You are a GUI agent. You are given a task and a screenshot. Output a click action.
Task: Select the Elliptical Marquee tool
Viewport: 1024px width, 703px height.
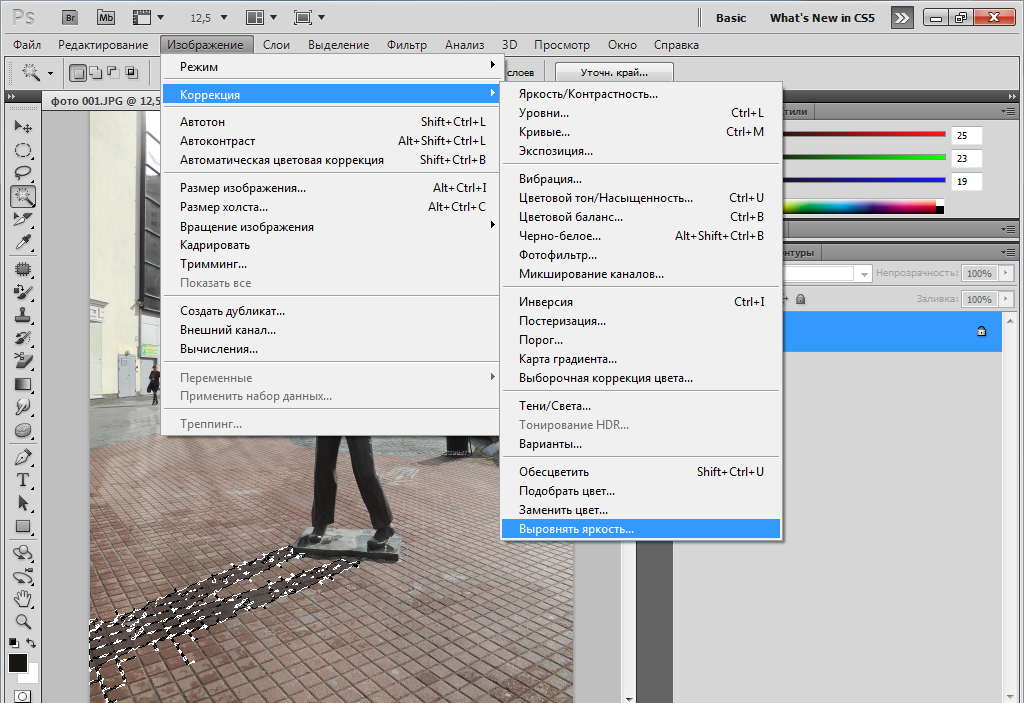[x=23, y=150]
